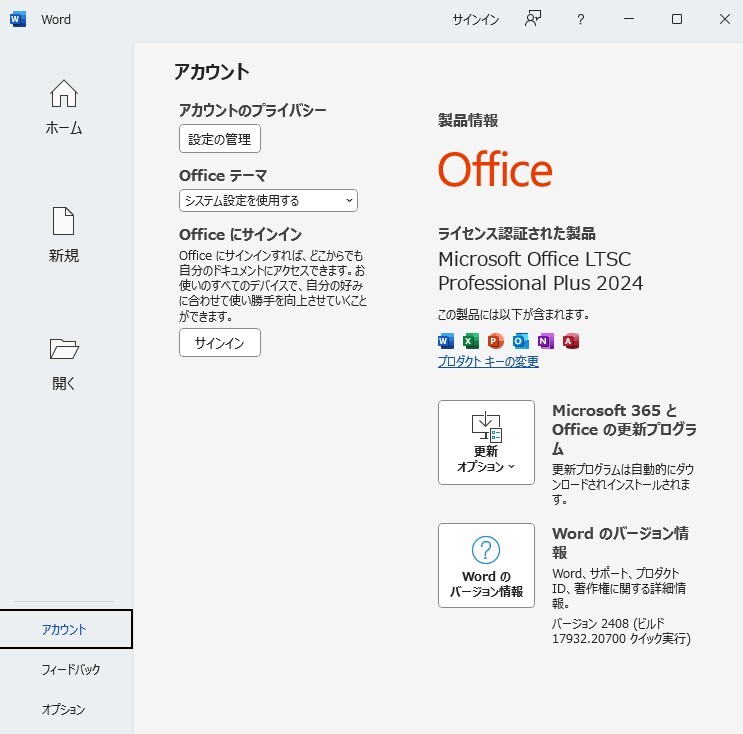Click the PowerPoint product icon
Viewport: 743px width, 734px height.
496,341
